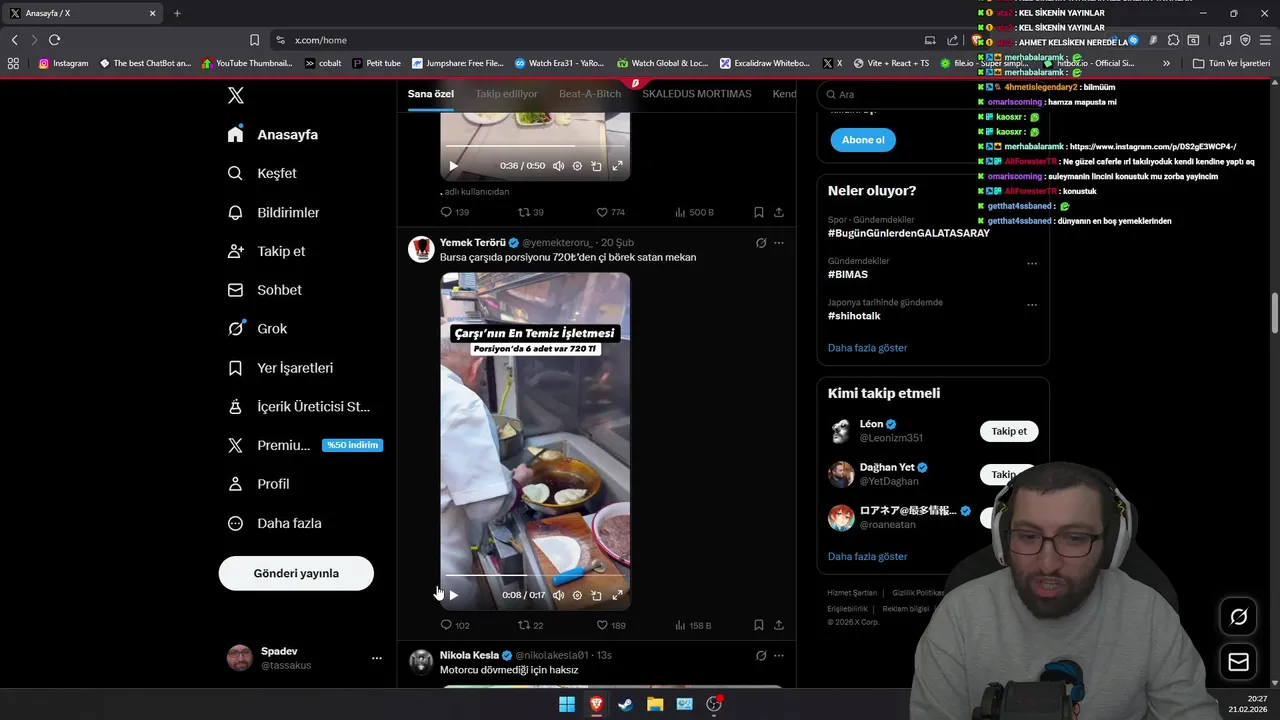Open the Grok icon on Yemek Terörü post
The width and height of the screenshot is (1280, 720).
(x=761, y=243)
